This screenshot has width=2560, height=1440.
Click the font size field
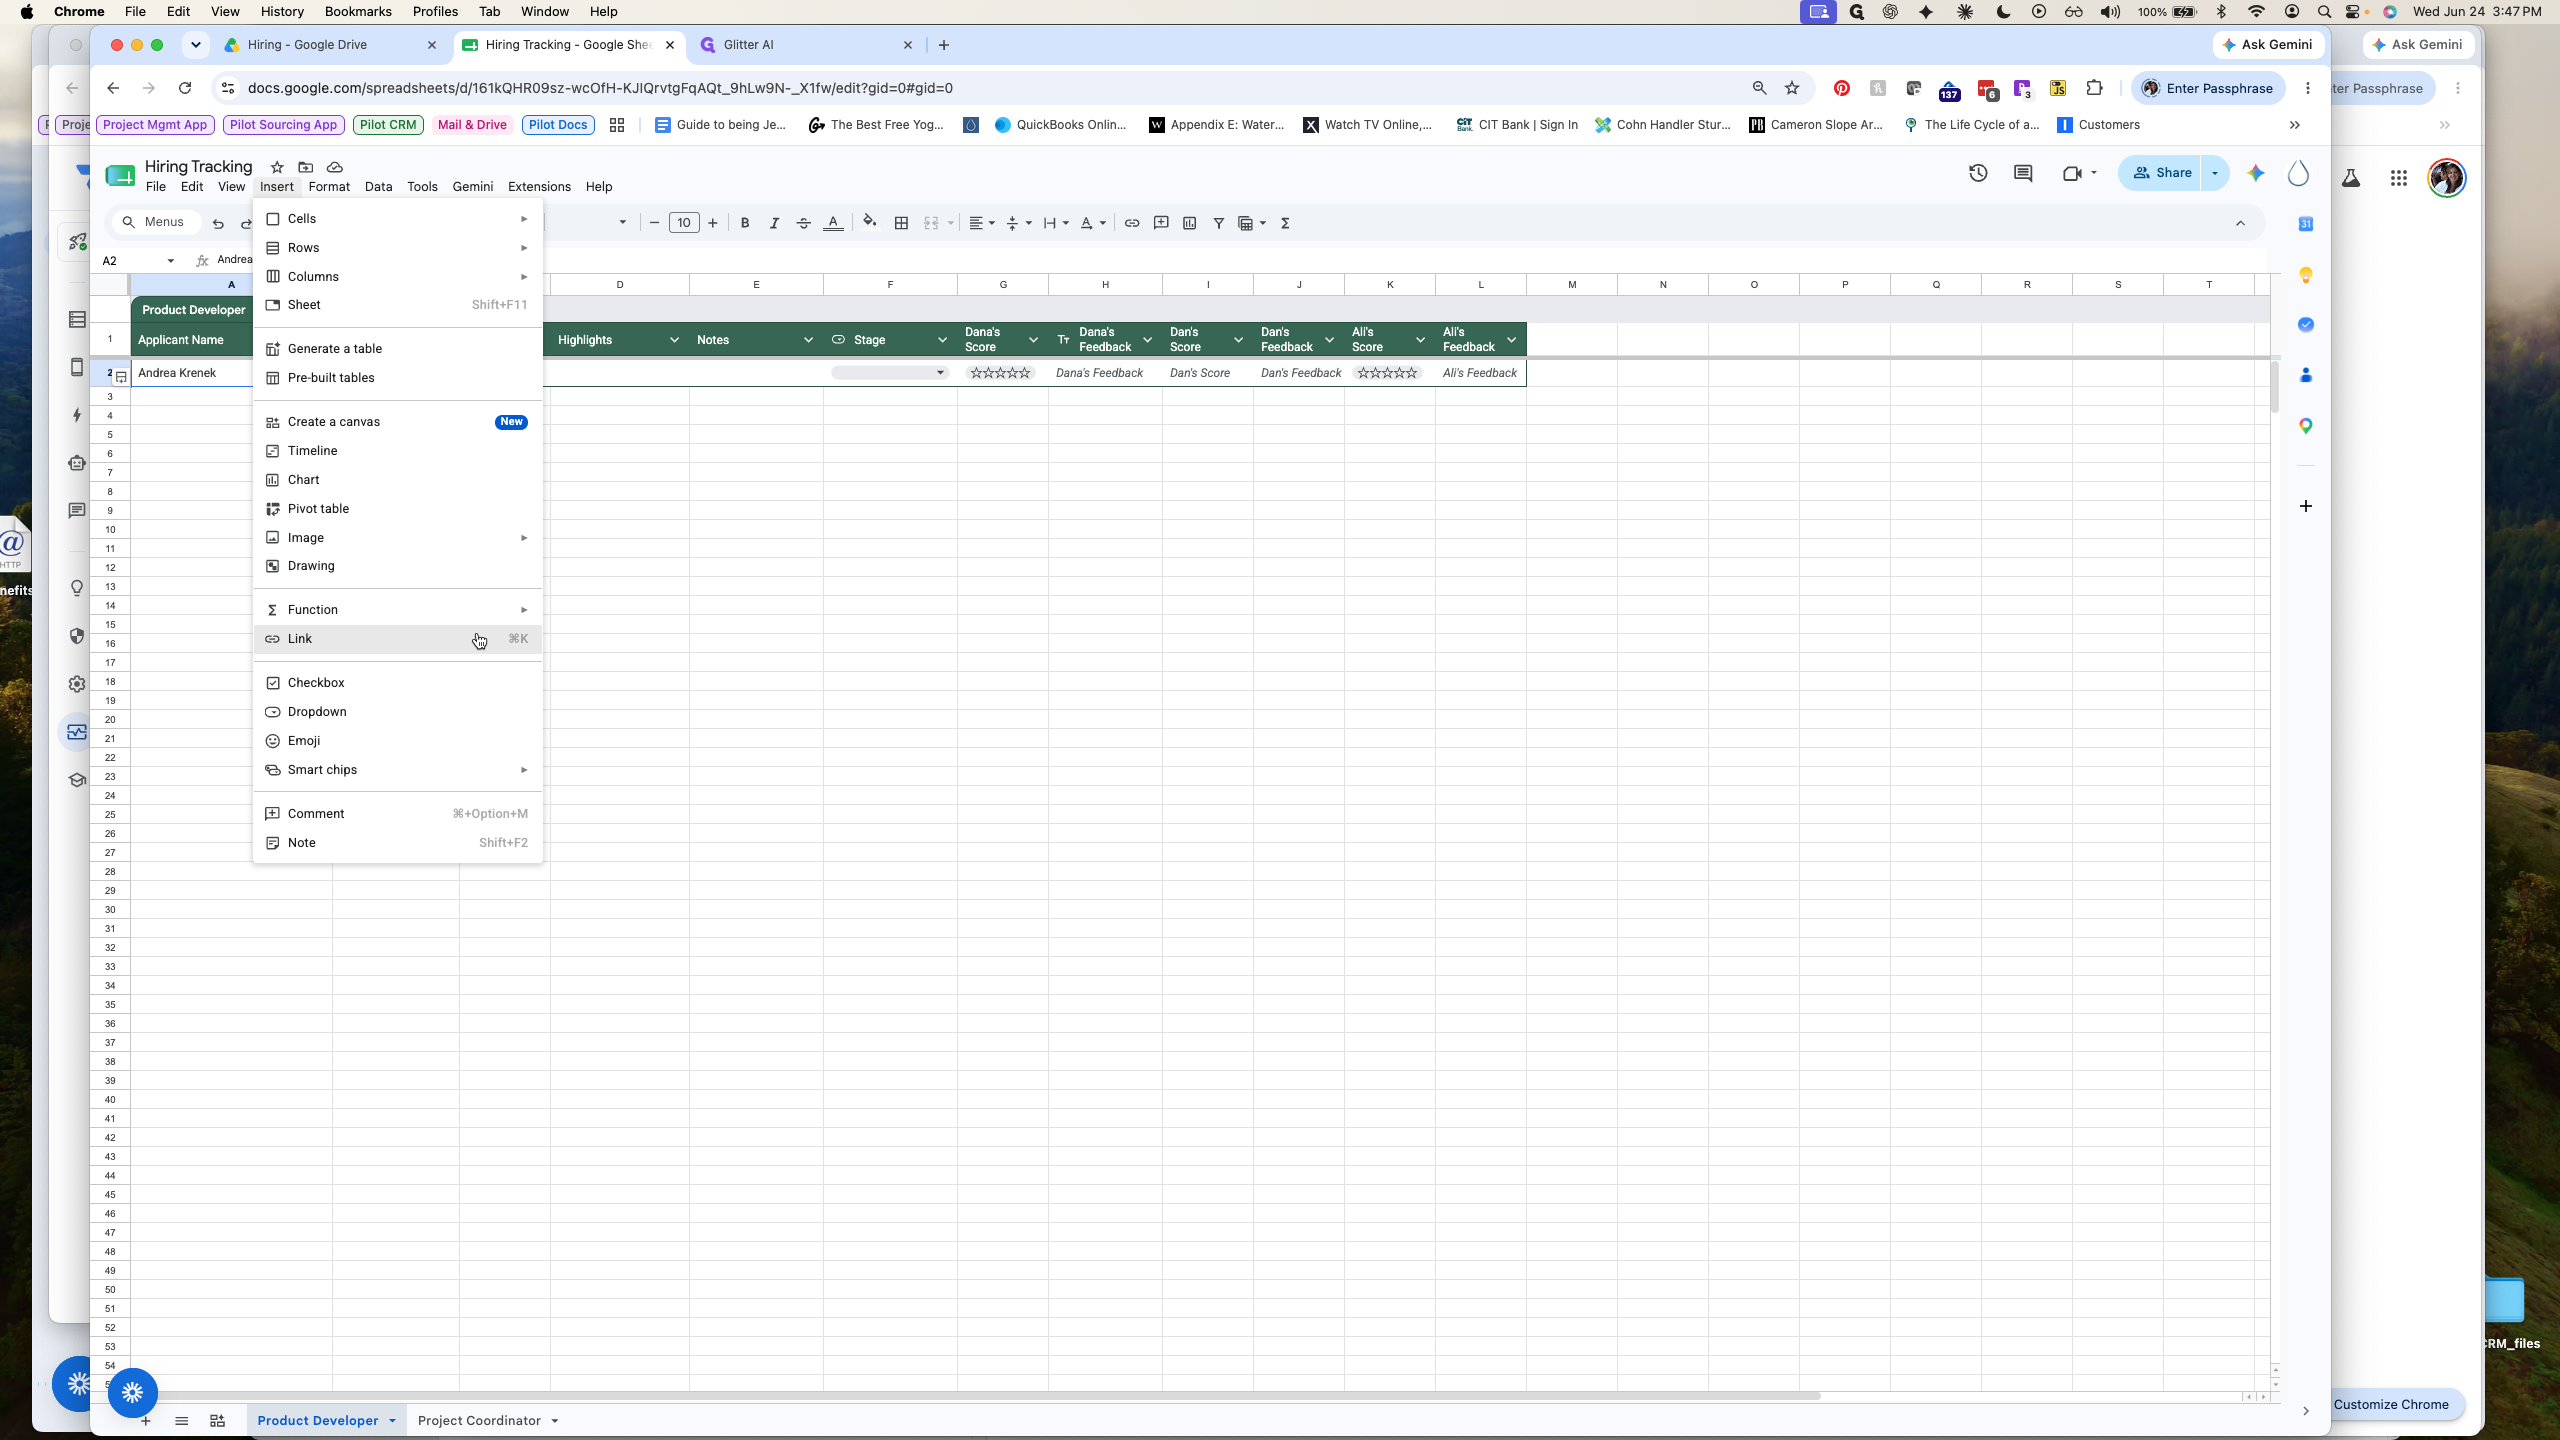pyautogui.click(x=684, y=223)
